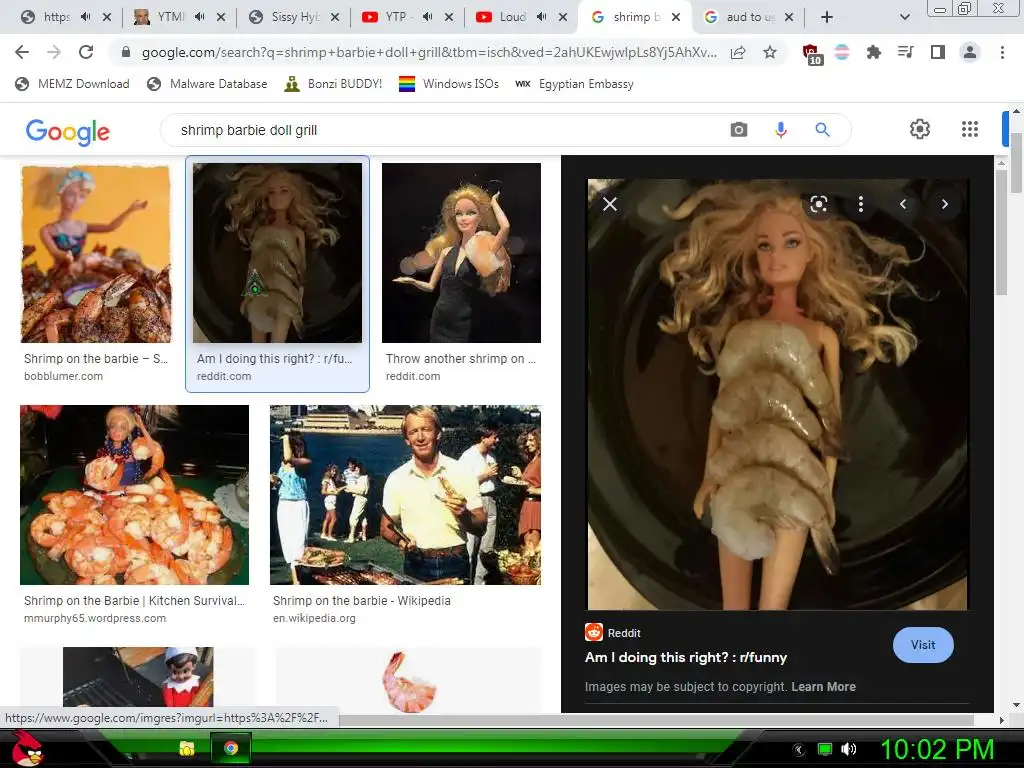Close the shrimp barbie tab
Screen dimensions: 1024x768
676,17
